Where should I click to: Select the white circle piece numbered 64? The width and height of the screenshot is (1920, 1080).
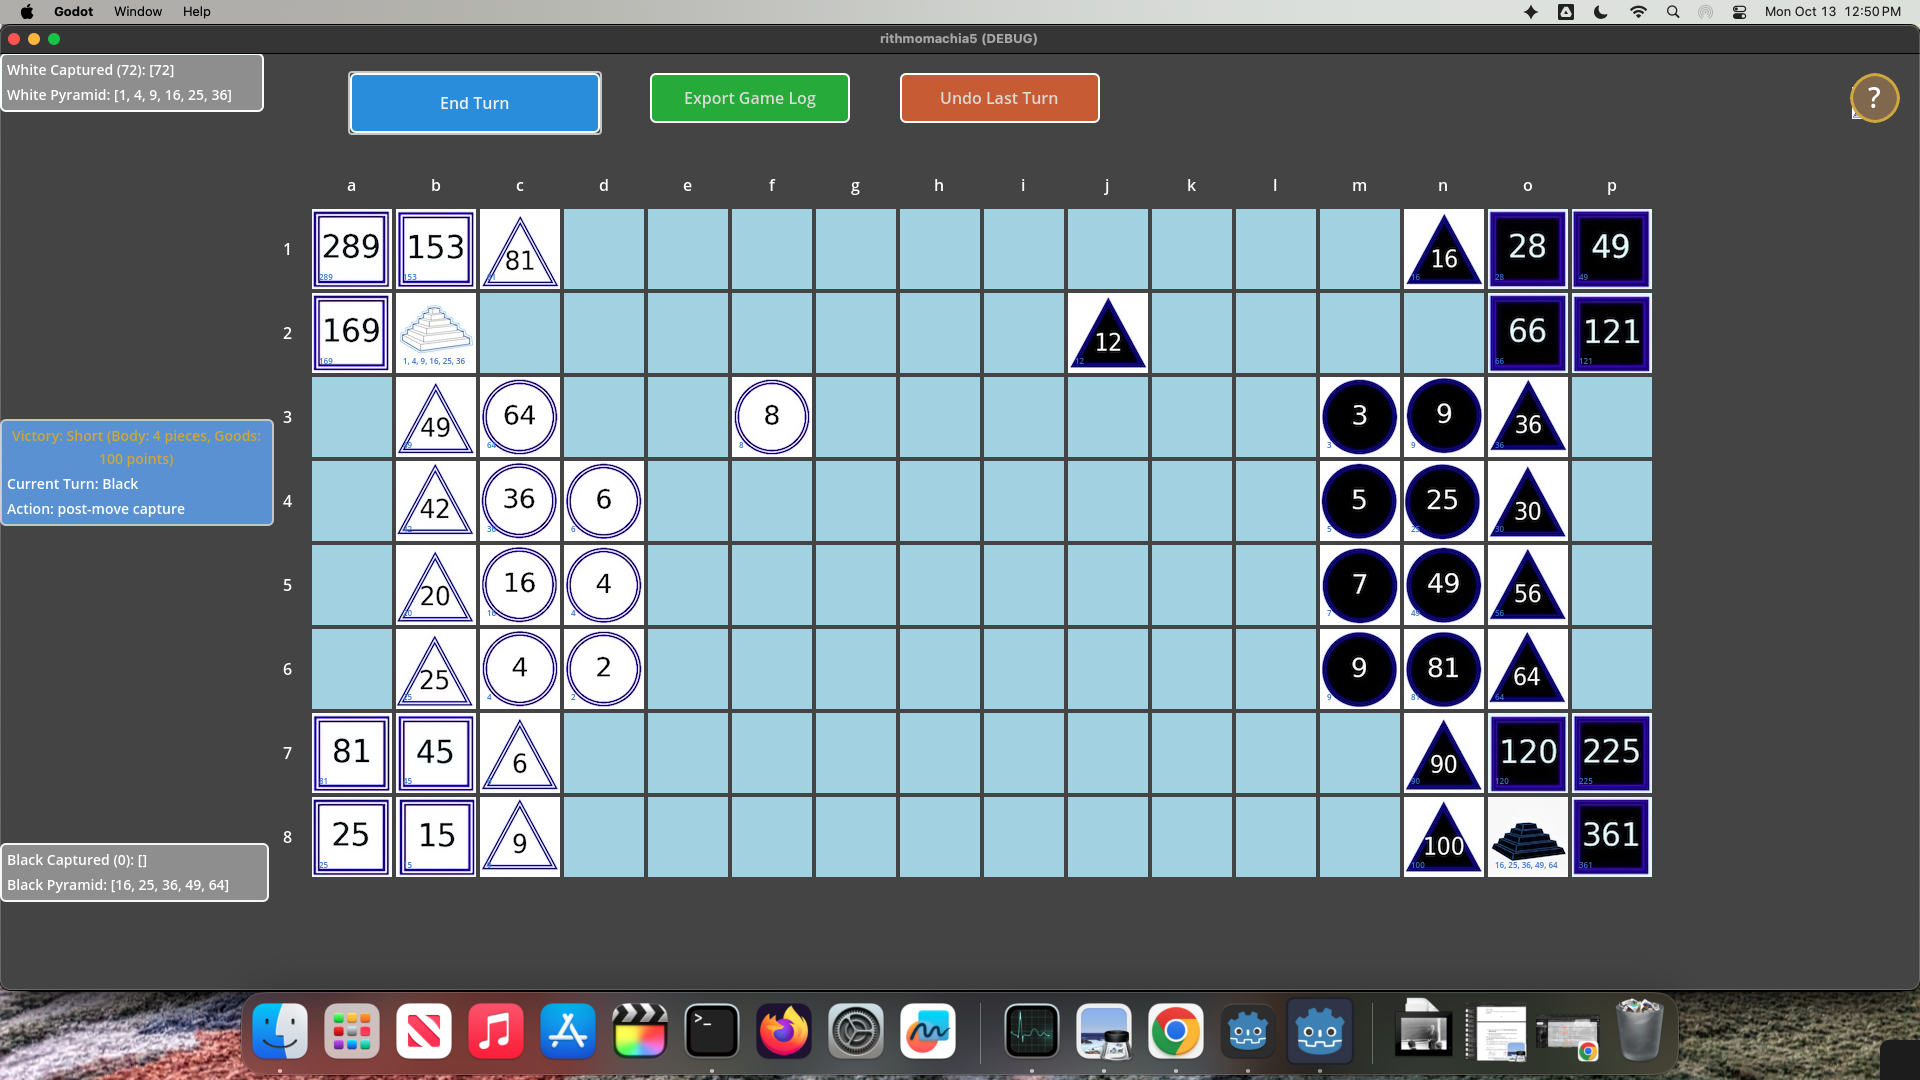point(519,417)
